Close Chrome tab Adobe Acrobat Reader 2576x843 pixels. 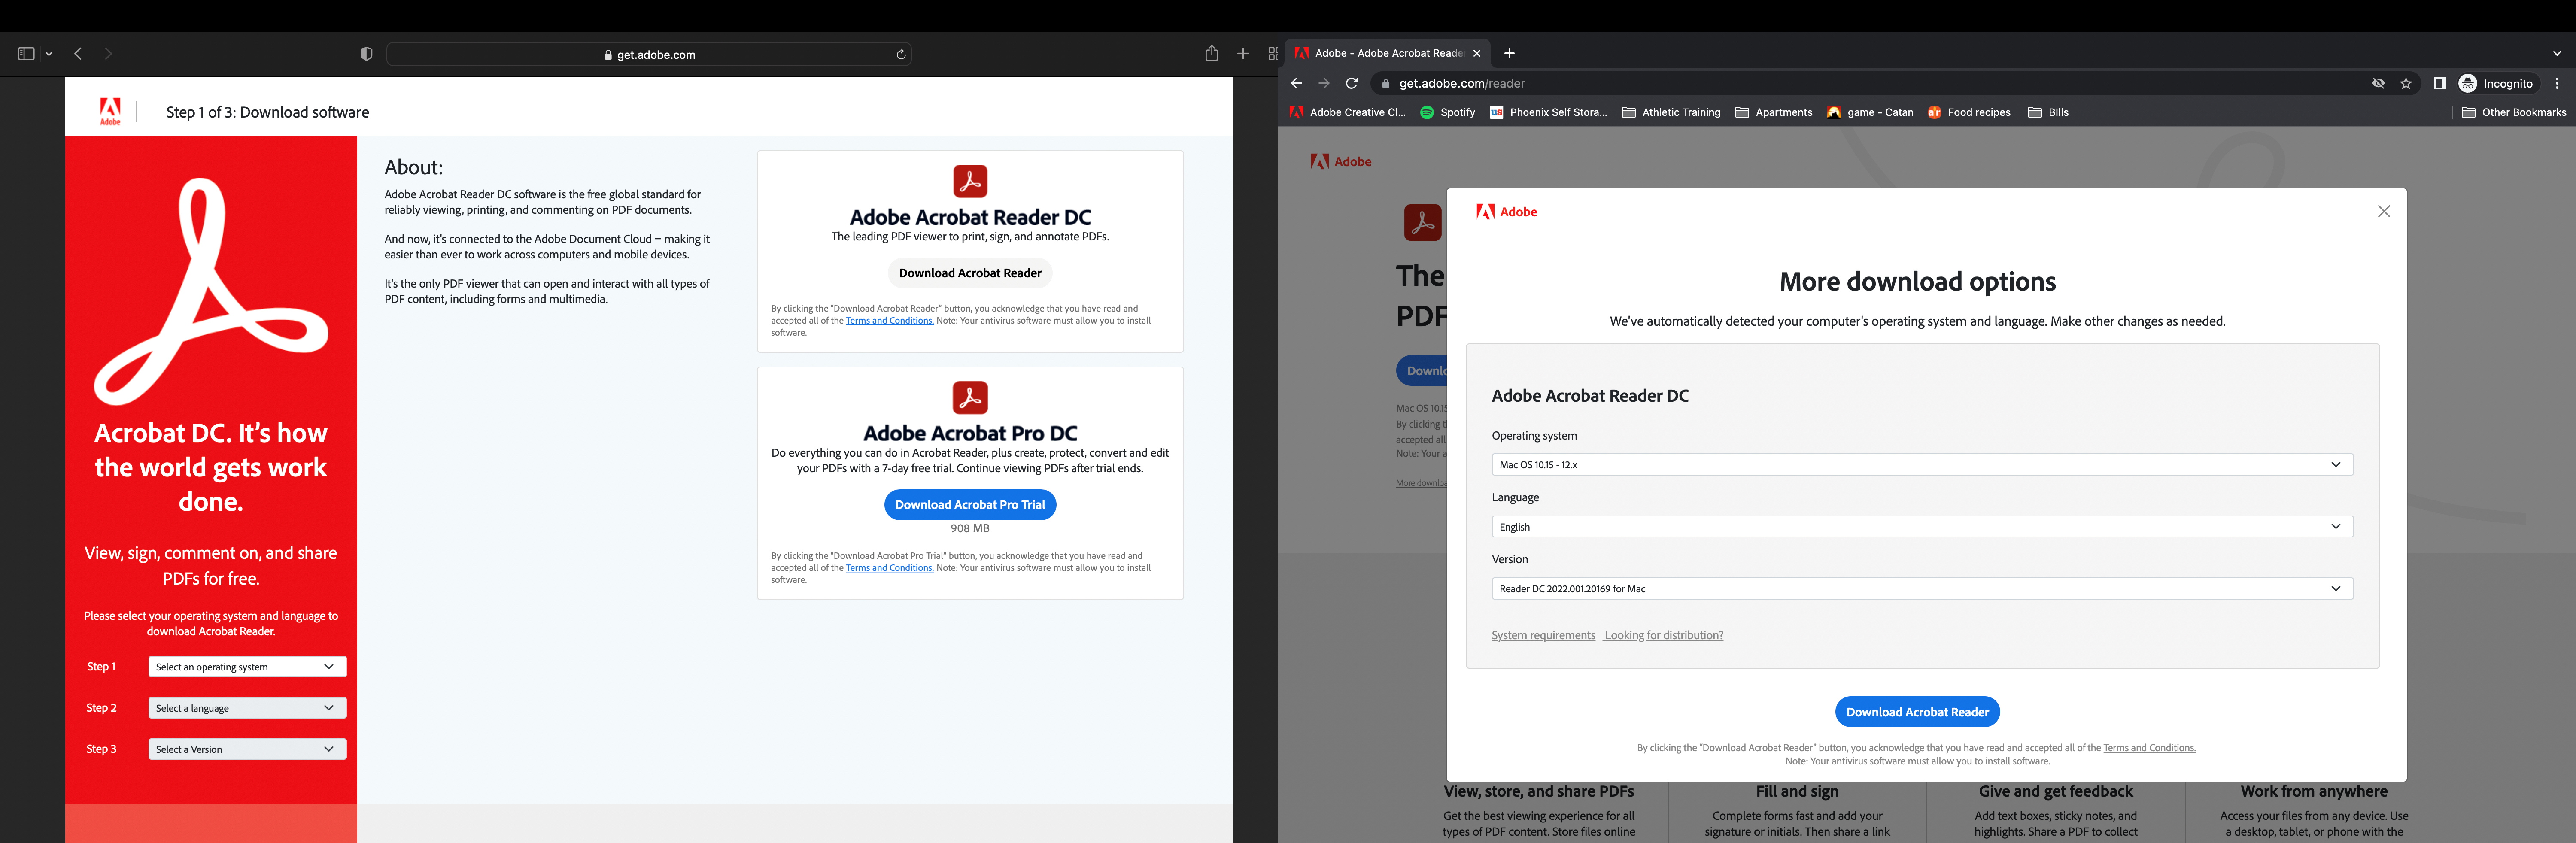pos(1476,53)
